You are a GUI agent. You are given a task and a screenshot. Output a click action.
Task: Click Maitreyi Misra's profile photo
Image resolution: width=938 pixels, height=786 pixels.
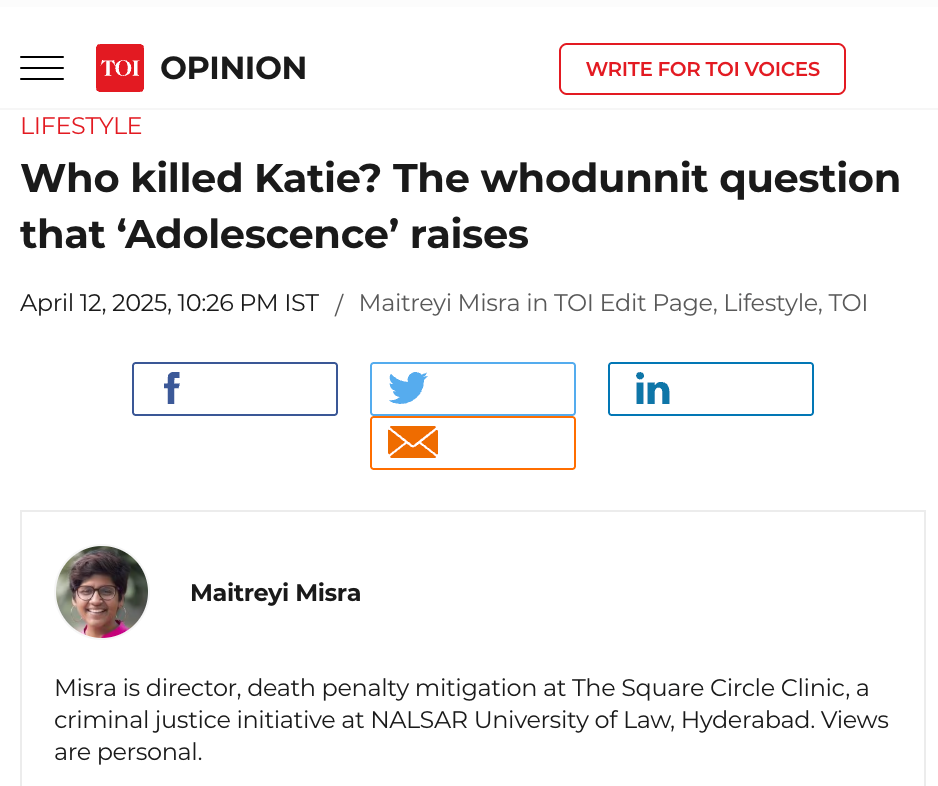pyautogui.click(x=102, y=592)
